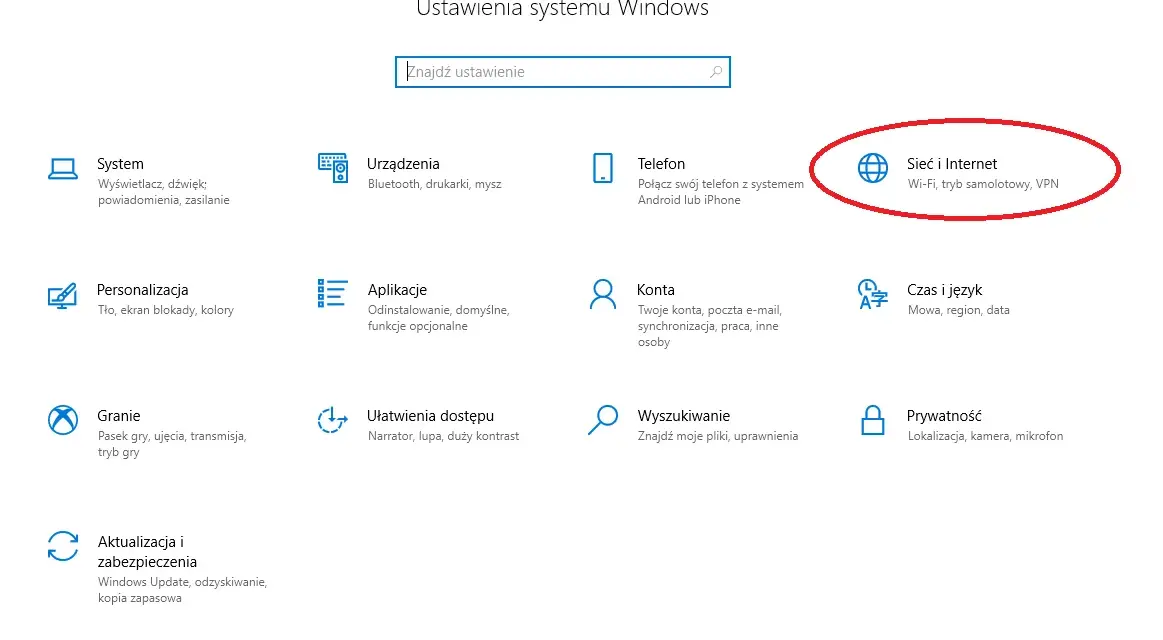Click the Wyszukiwanie magnifier icon

(x=603, y=420)
